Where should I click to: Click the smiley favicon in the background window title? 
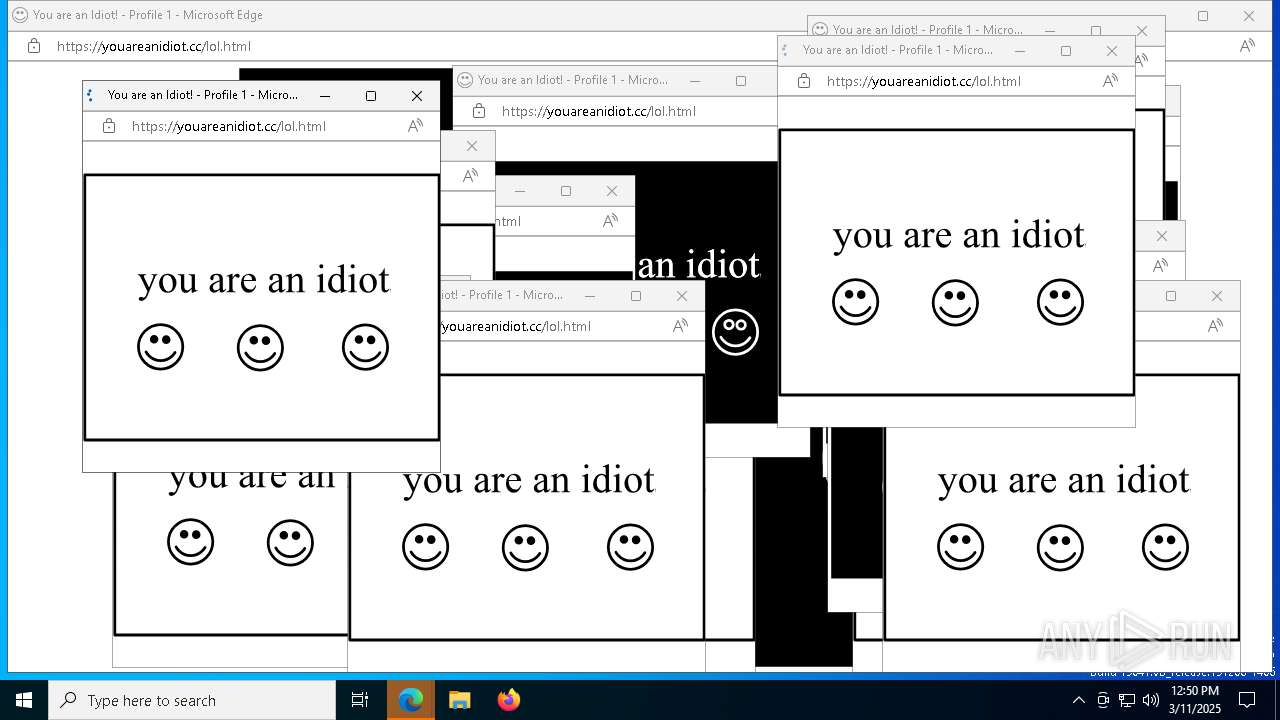coord(19,15)
